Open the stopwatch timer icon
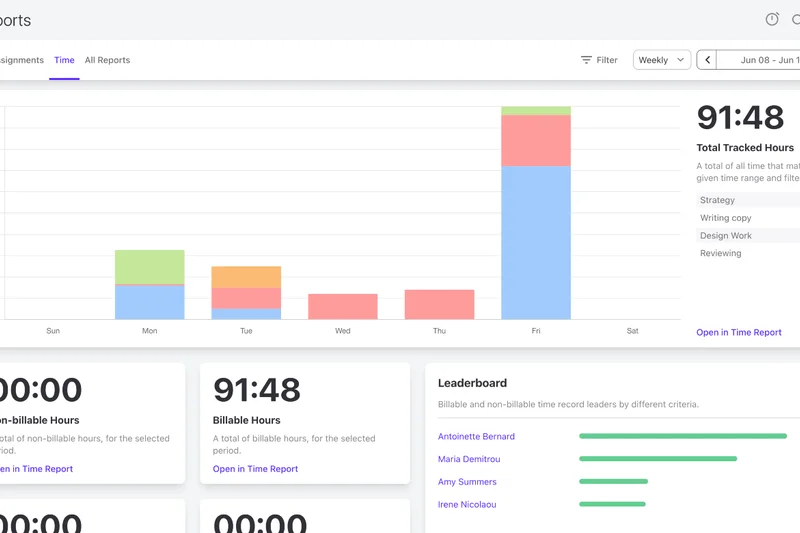Viewport: 800px width, 533px height. (772, 20)
